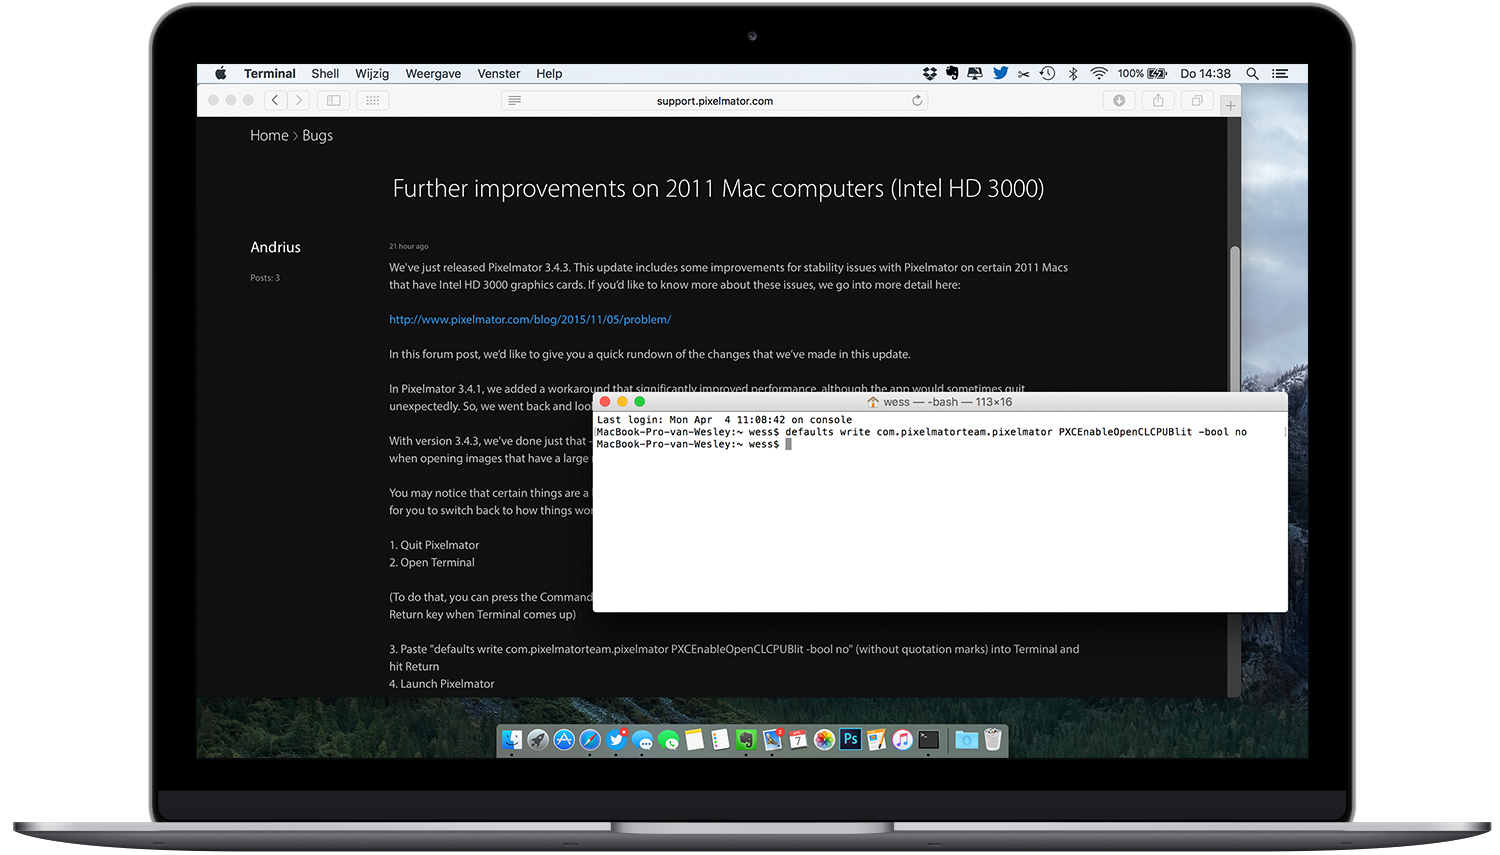Click the Safari compass icon in Dock
1500x855 pixels.
[590, 740]
